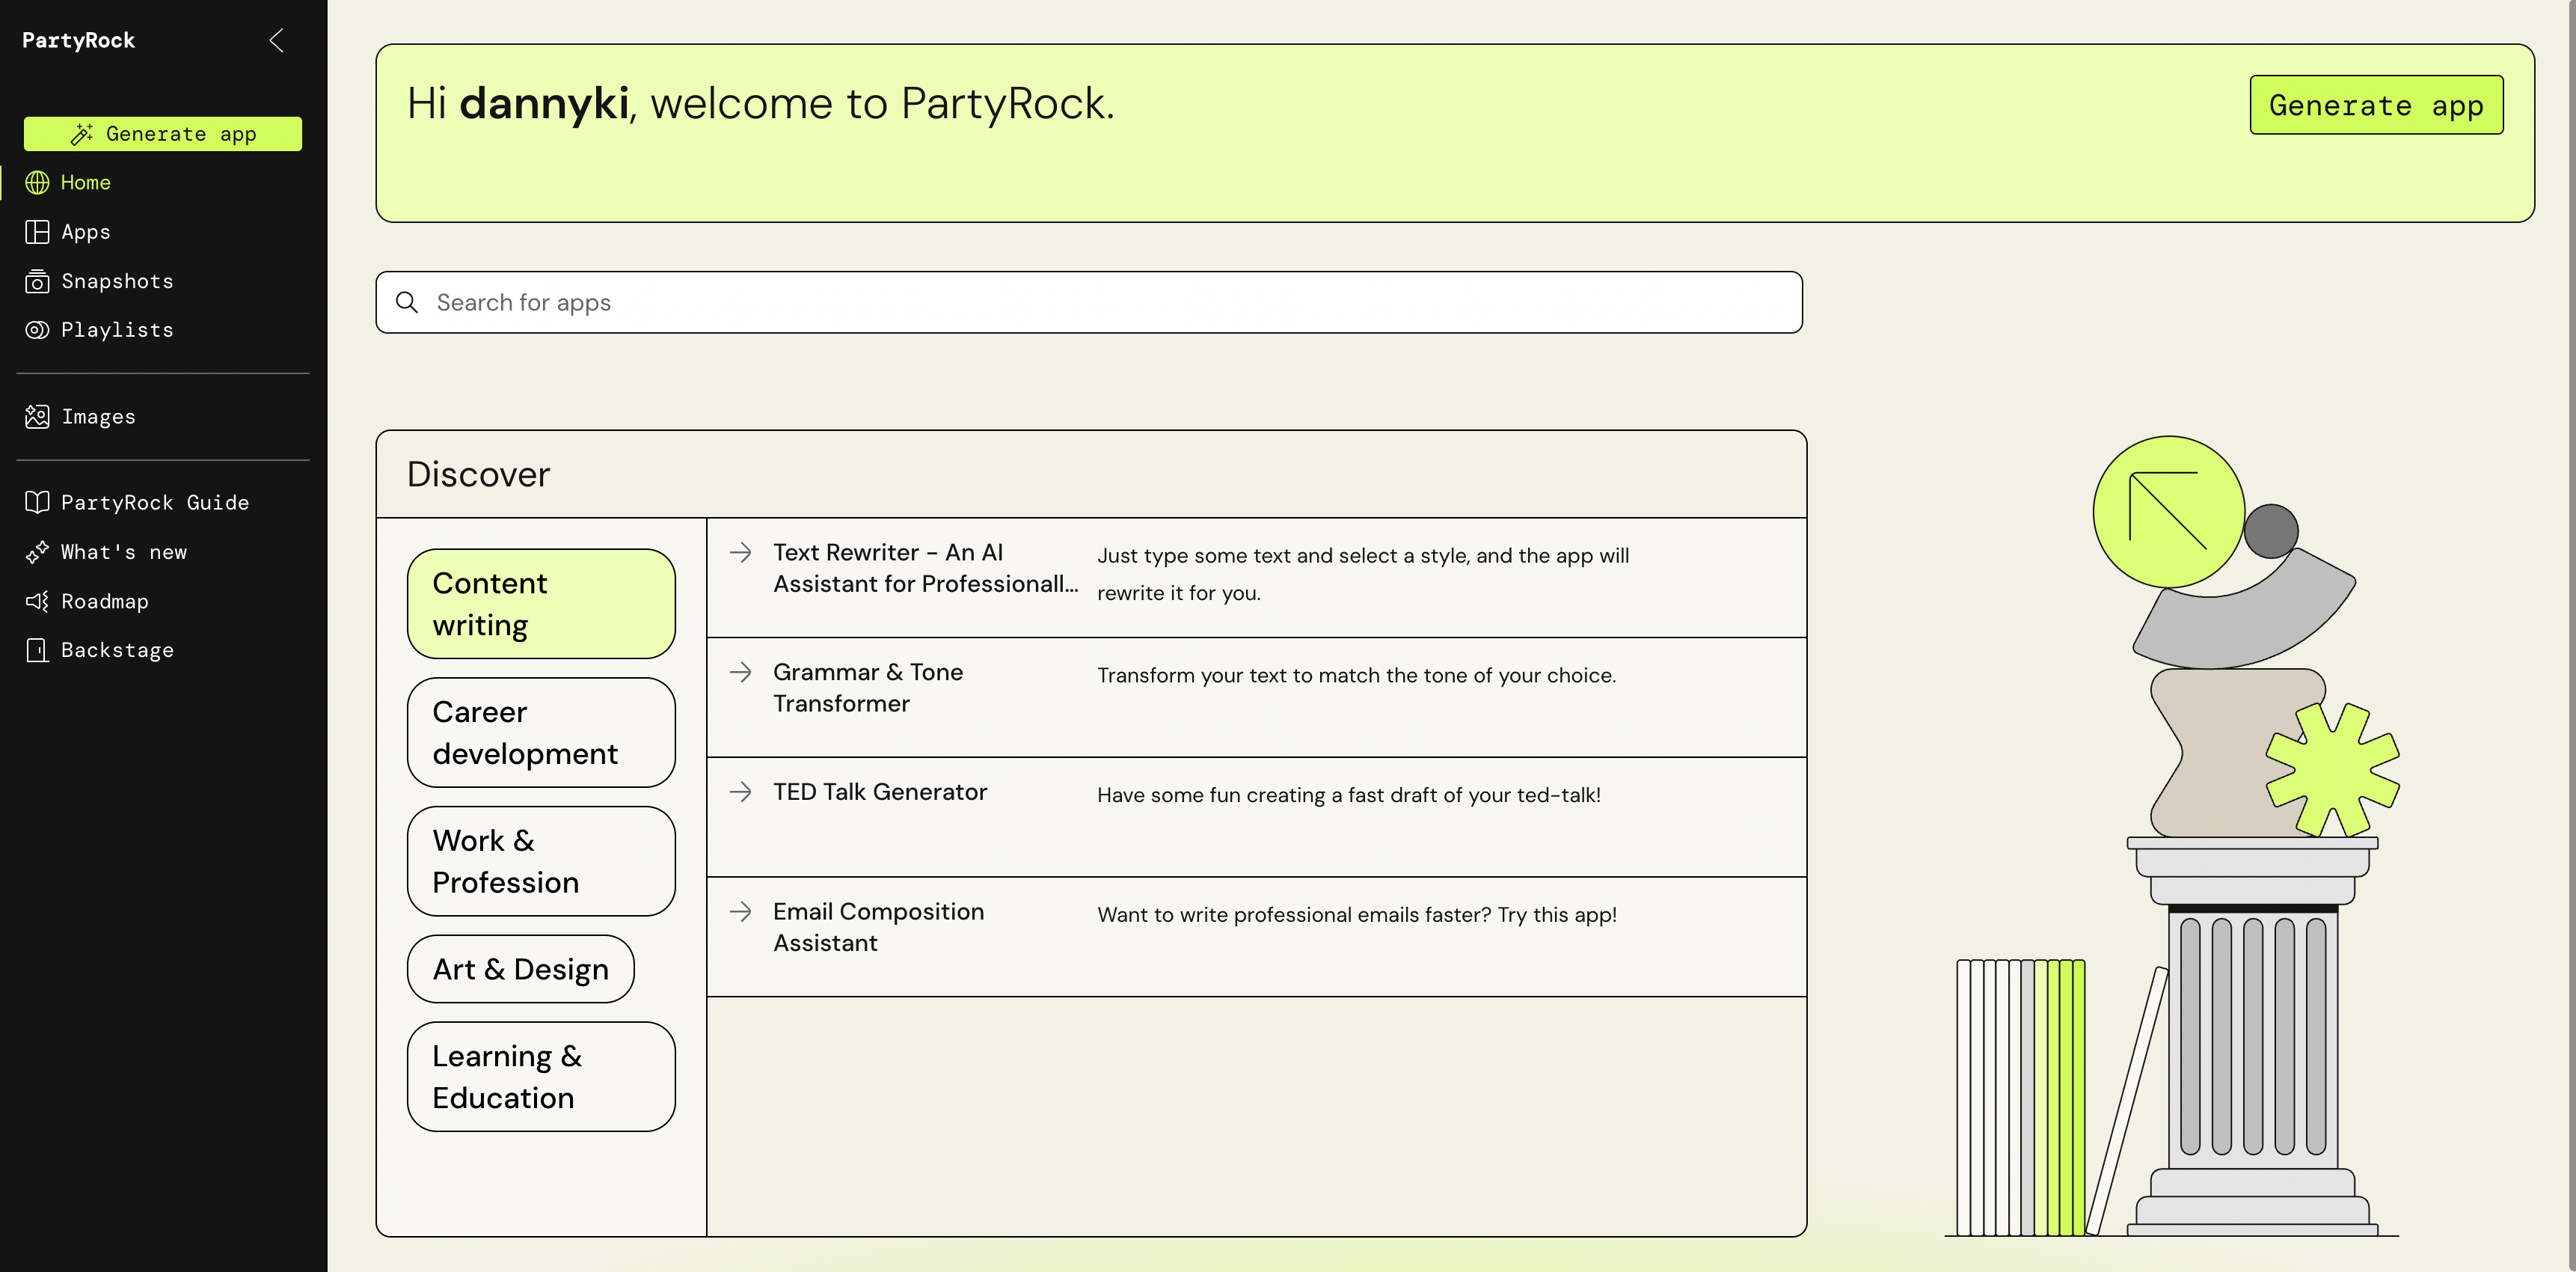Click the Images icon in sidebar
The image size is (2576, 1272).
click(37, 416)
